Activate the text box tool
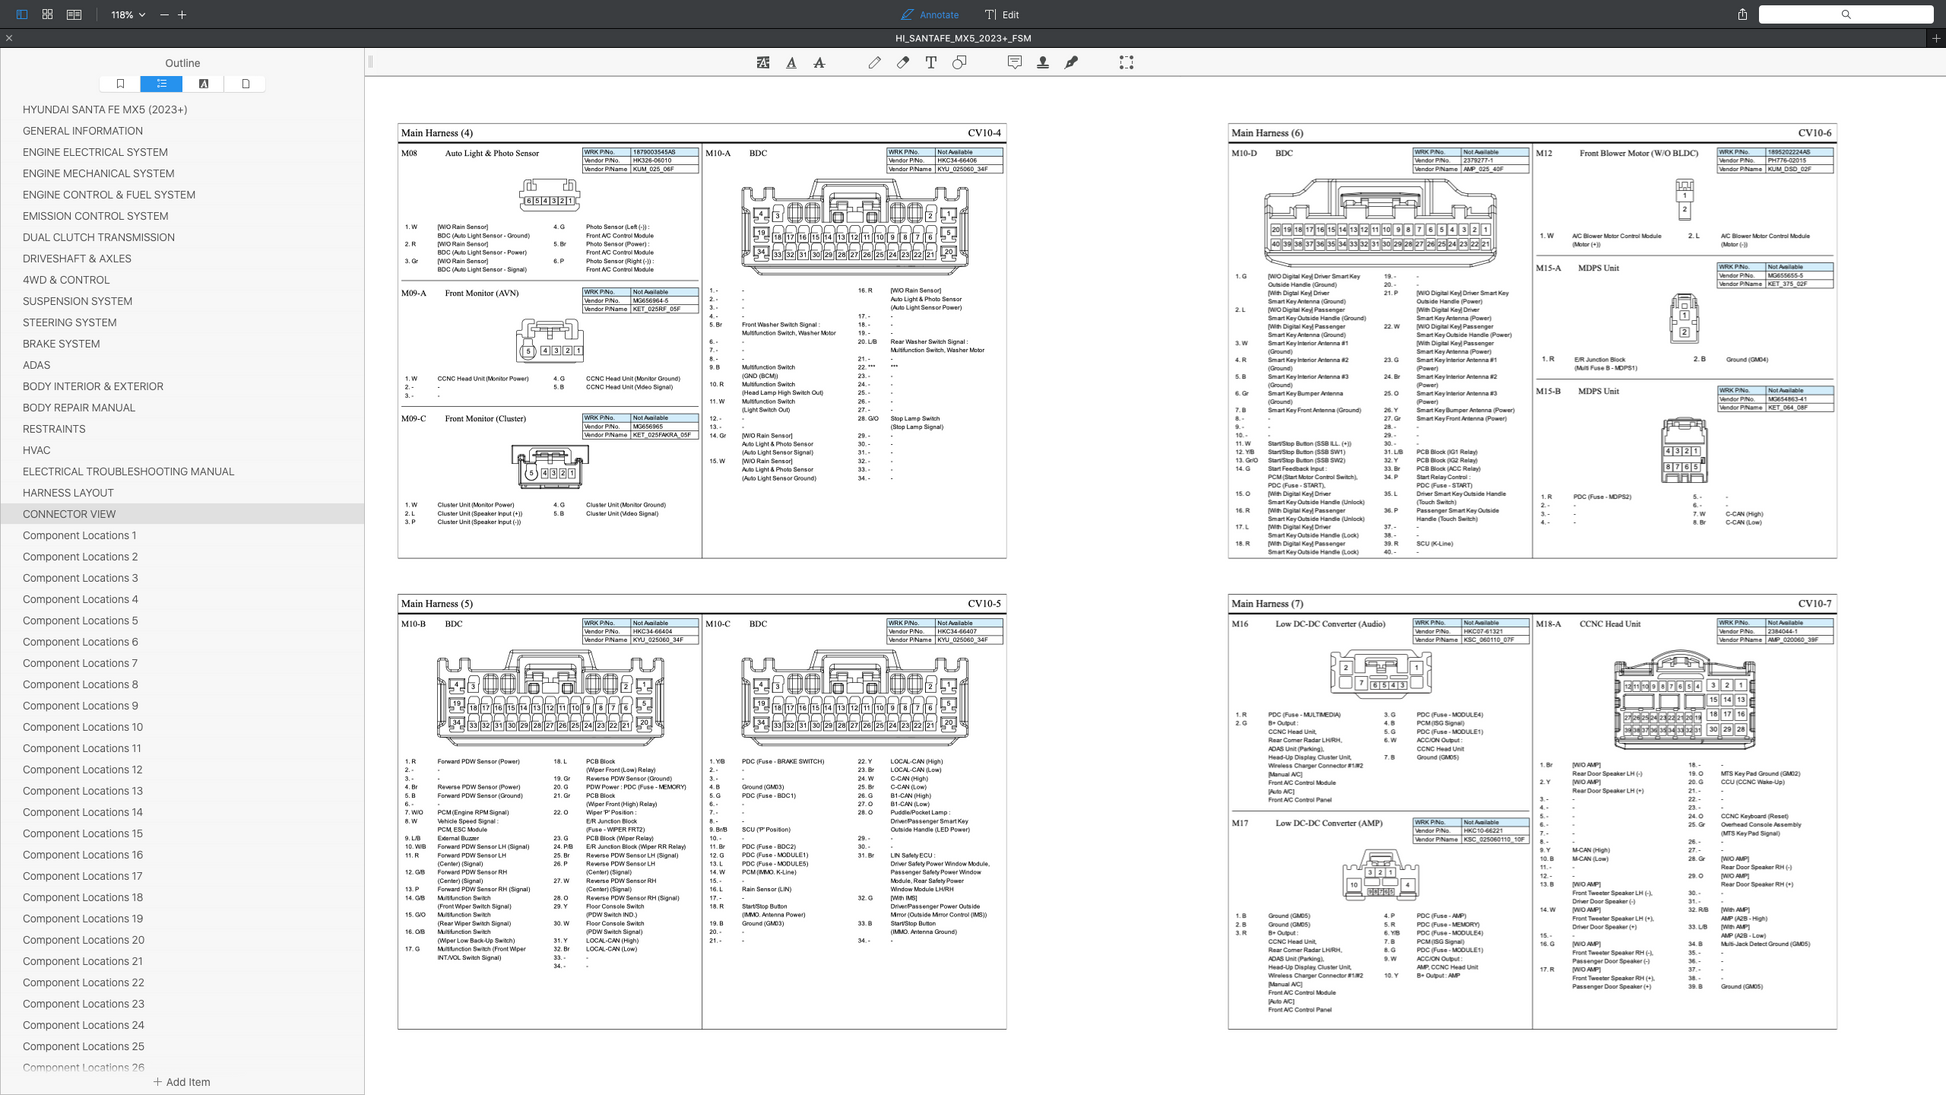This screenshot has width=1946, height=1095. click(x=931, y=62)
